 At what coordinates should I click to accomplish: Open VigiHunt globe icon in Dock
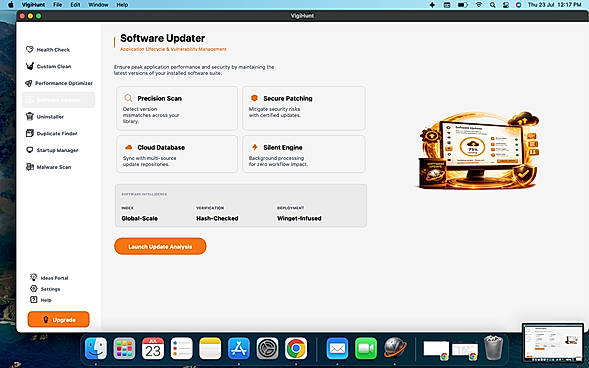coord(395,347)
